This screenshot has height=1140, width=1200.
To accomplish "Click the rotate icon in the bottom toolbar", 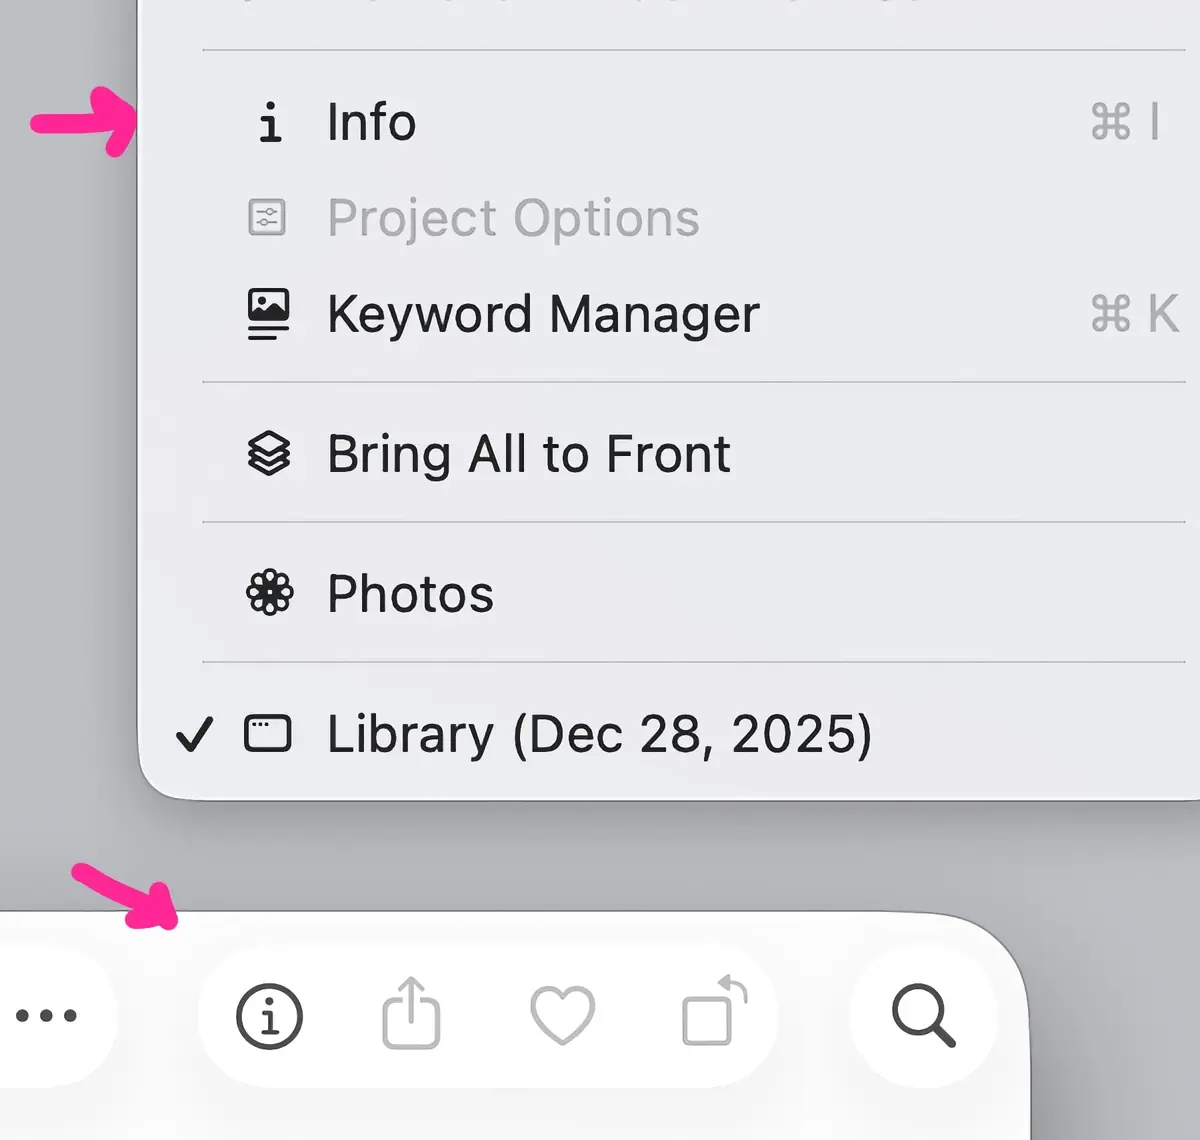I will click(x=712, y=1015).
